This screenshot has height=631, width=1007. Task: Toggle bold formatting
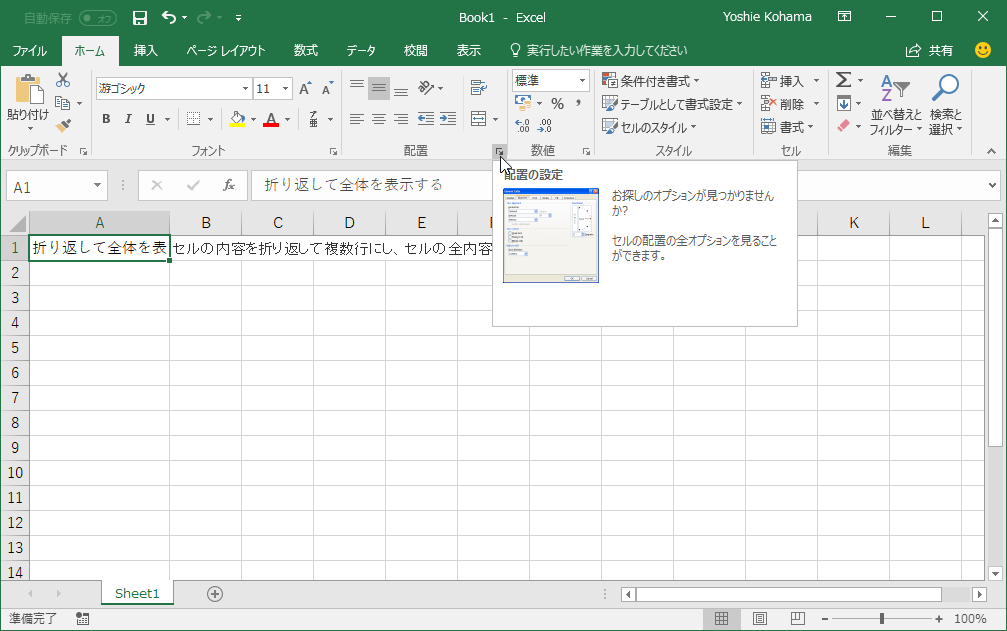(x=105, y=118)
